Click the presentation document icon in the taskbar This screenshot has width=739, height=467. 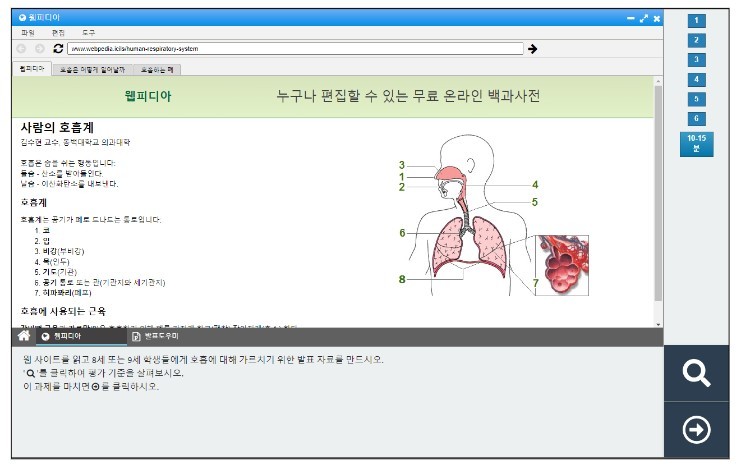point(136,336)
